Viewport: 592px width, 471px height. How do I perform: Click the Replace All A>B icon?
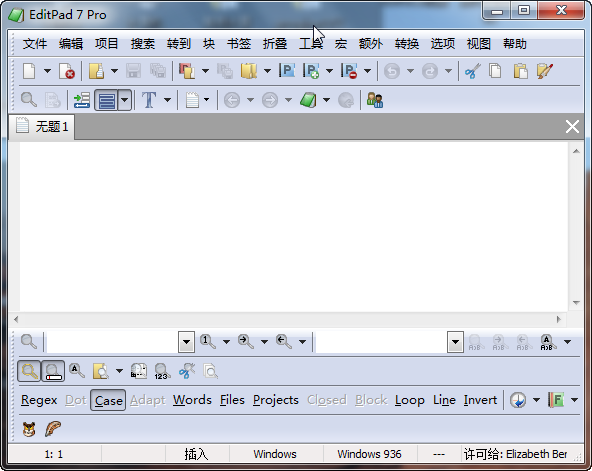coord(548,342)
